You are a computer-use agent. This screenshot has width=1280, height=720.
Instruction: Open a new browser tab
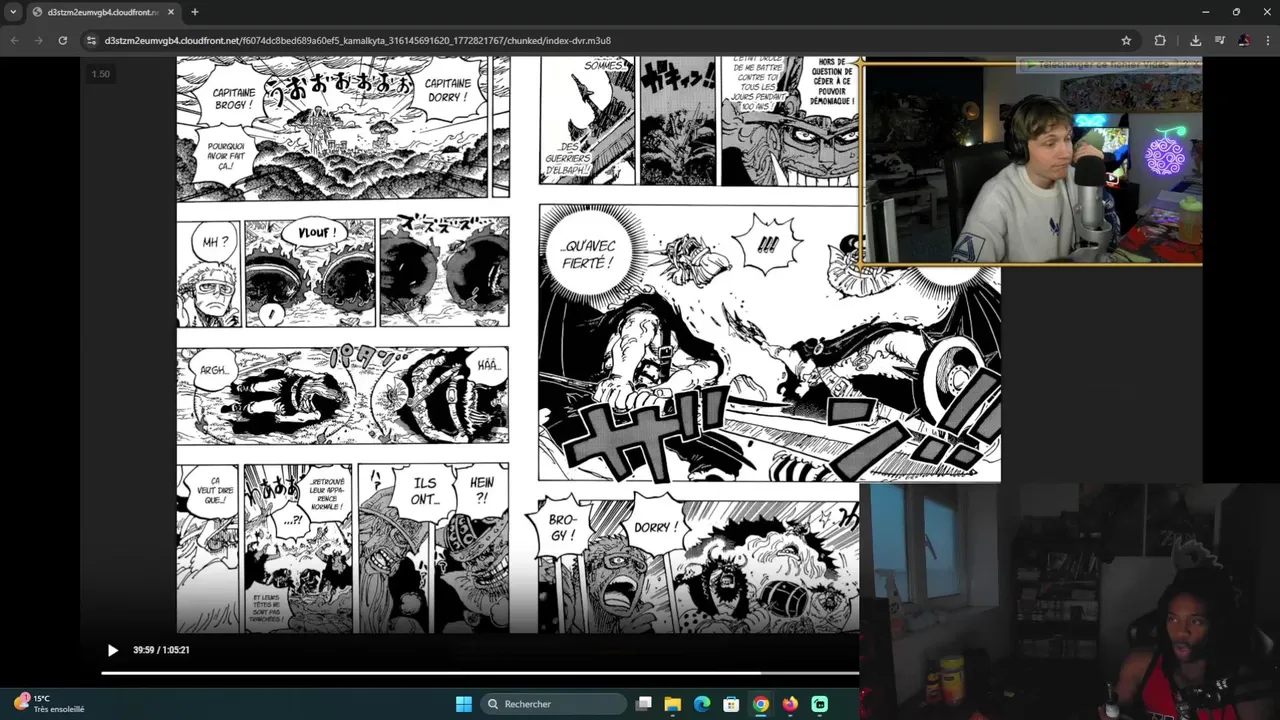pos(194,12)
